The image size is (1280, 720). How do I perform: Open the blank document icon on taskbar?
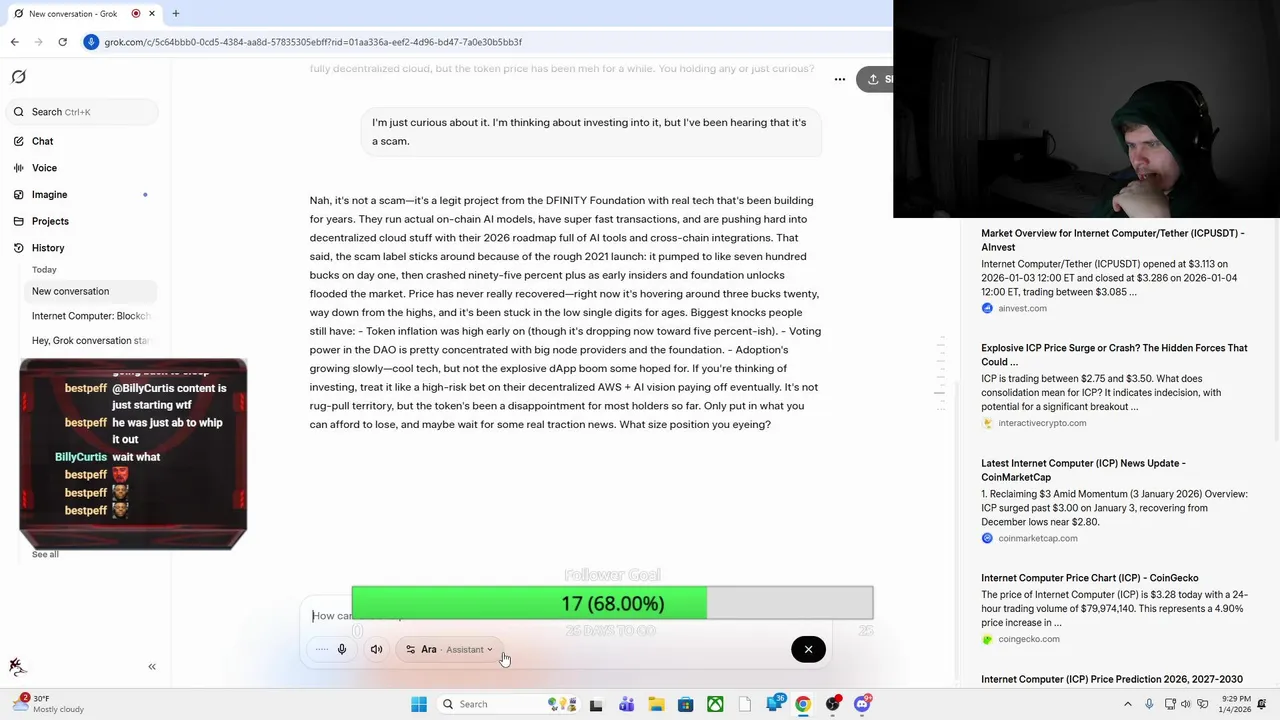tap(744, 704)
